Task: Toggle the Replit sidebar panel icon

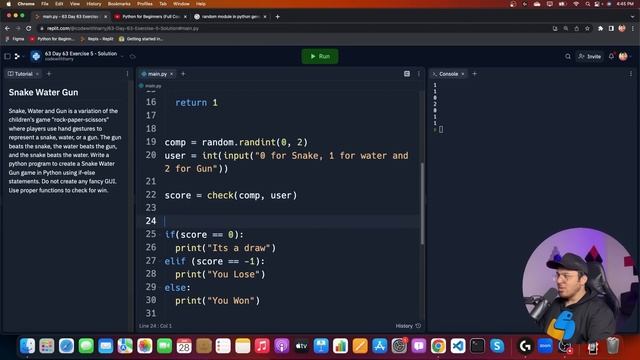Action: tap(7, 56)
